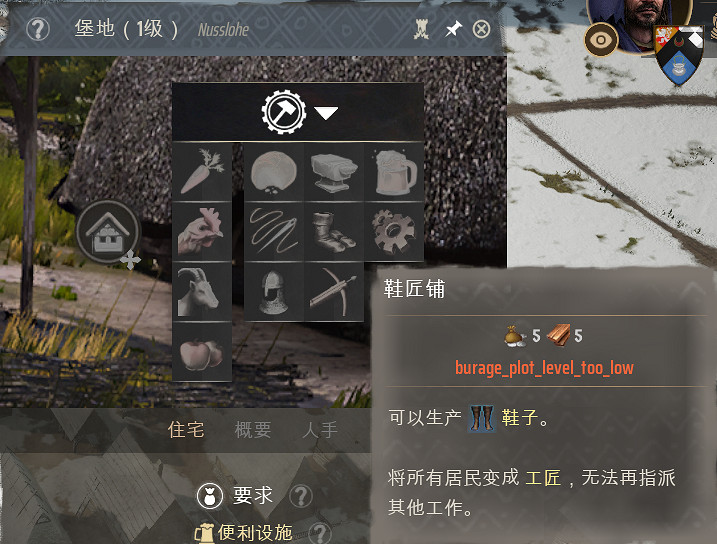This screenshot has width=717, height=544.
Task: Open the hammer workshop category selector
Action: coord(284,112)
